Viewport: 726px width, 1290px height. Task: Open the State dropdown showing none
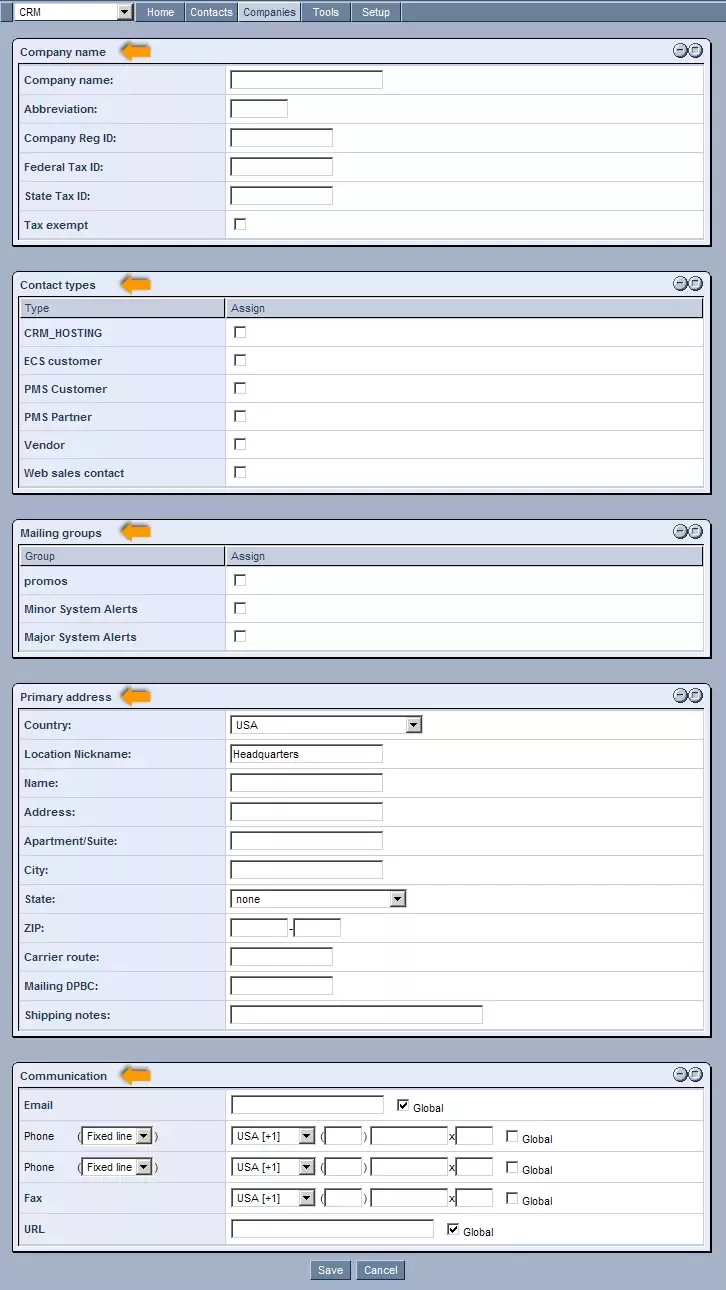pos(318,899)
